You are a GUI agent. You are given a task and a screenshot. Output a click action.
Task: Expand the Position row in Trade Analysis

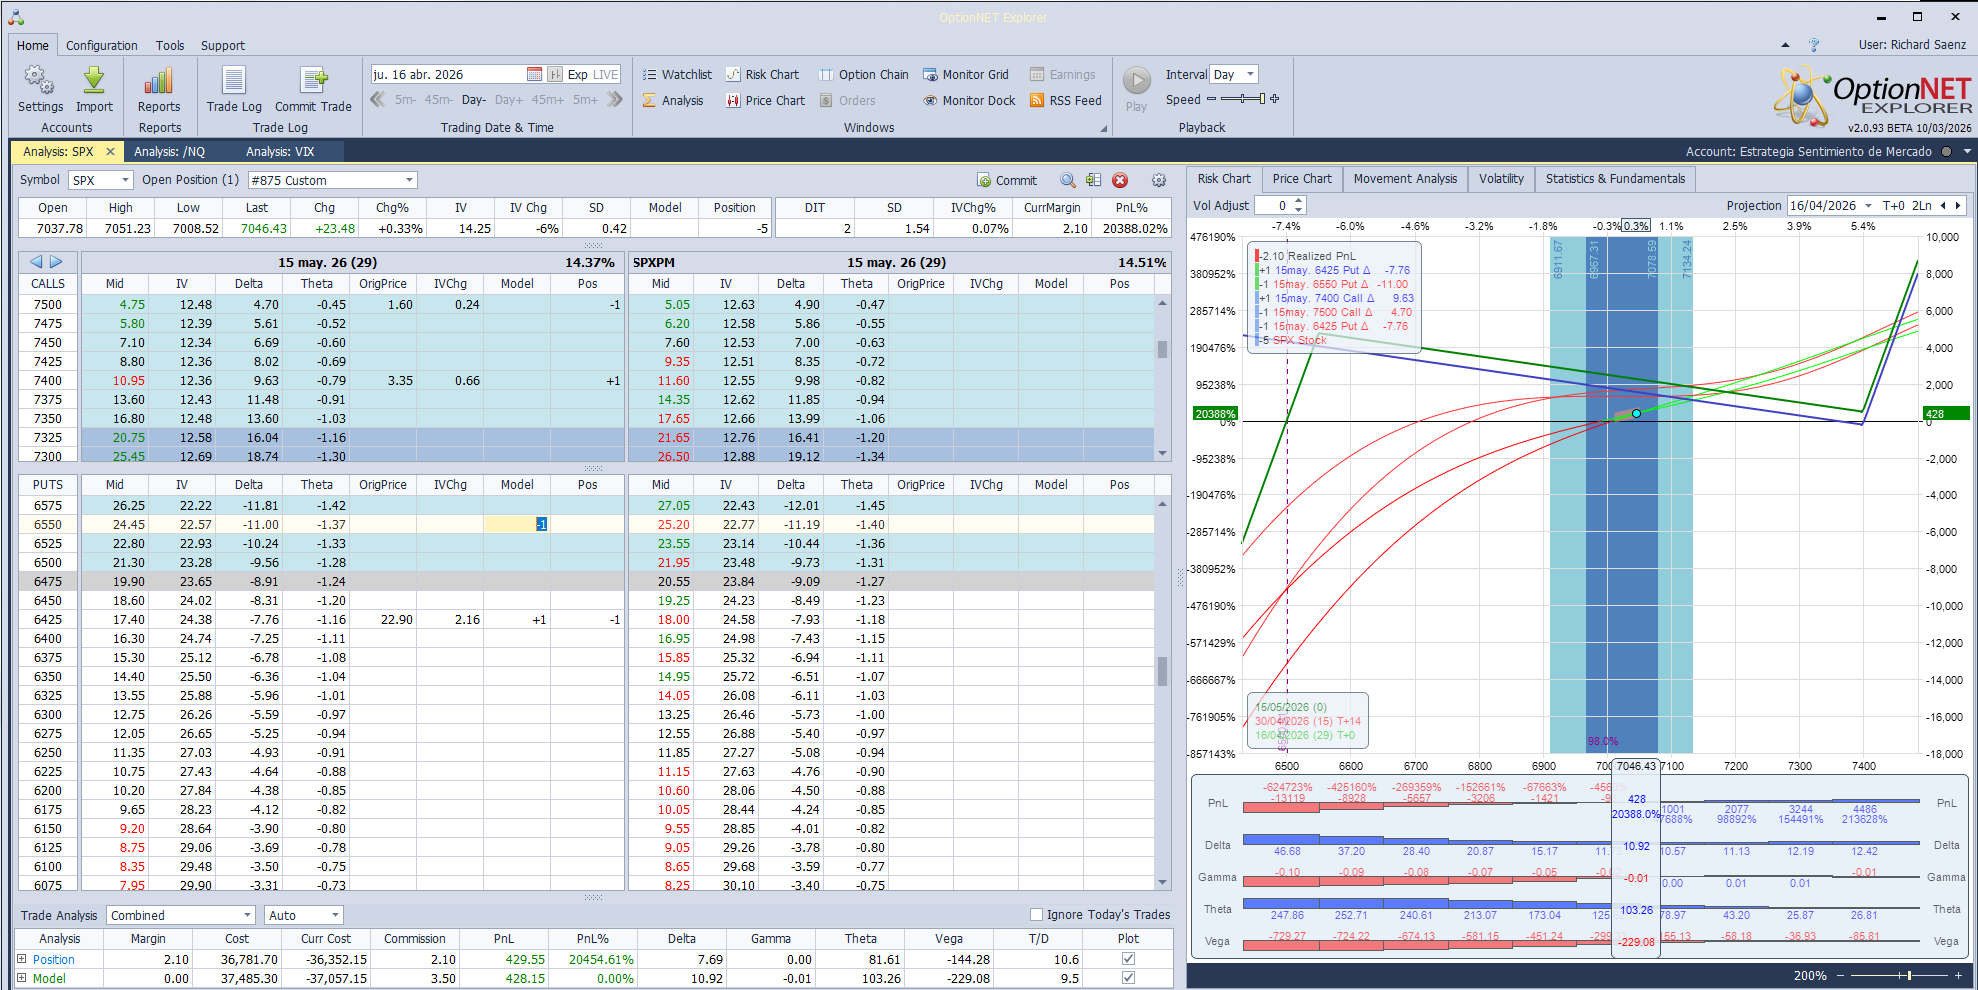22,959
